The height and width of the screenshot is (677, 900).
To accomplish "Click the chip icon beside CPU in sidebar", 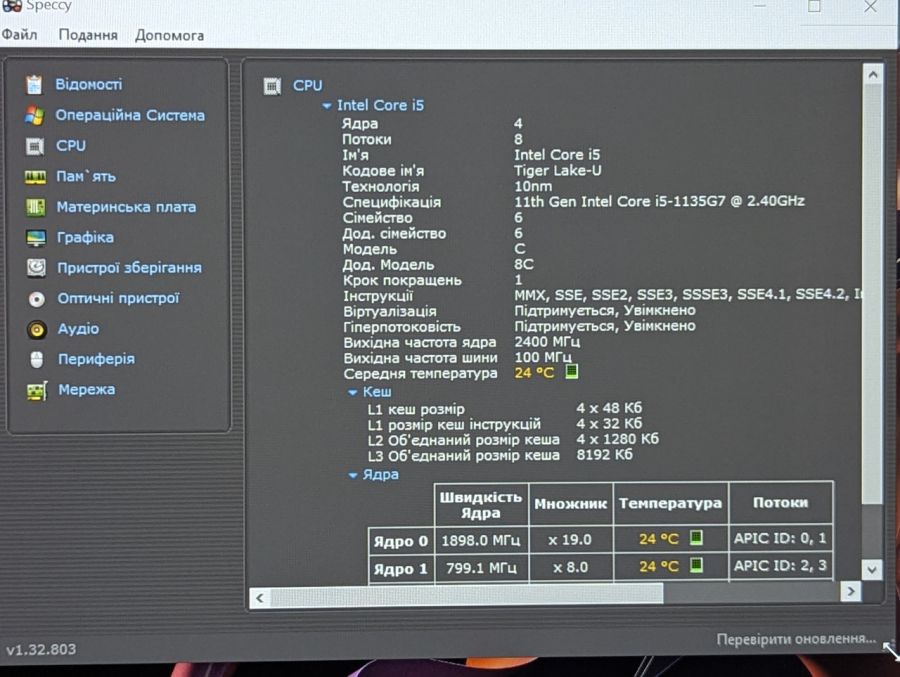I will click(x=34, y=146).
